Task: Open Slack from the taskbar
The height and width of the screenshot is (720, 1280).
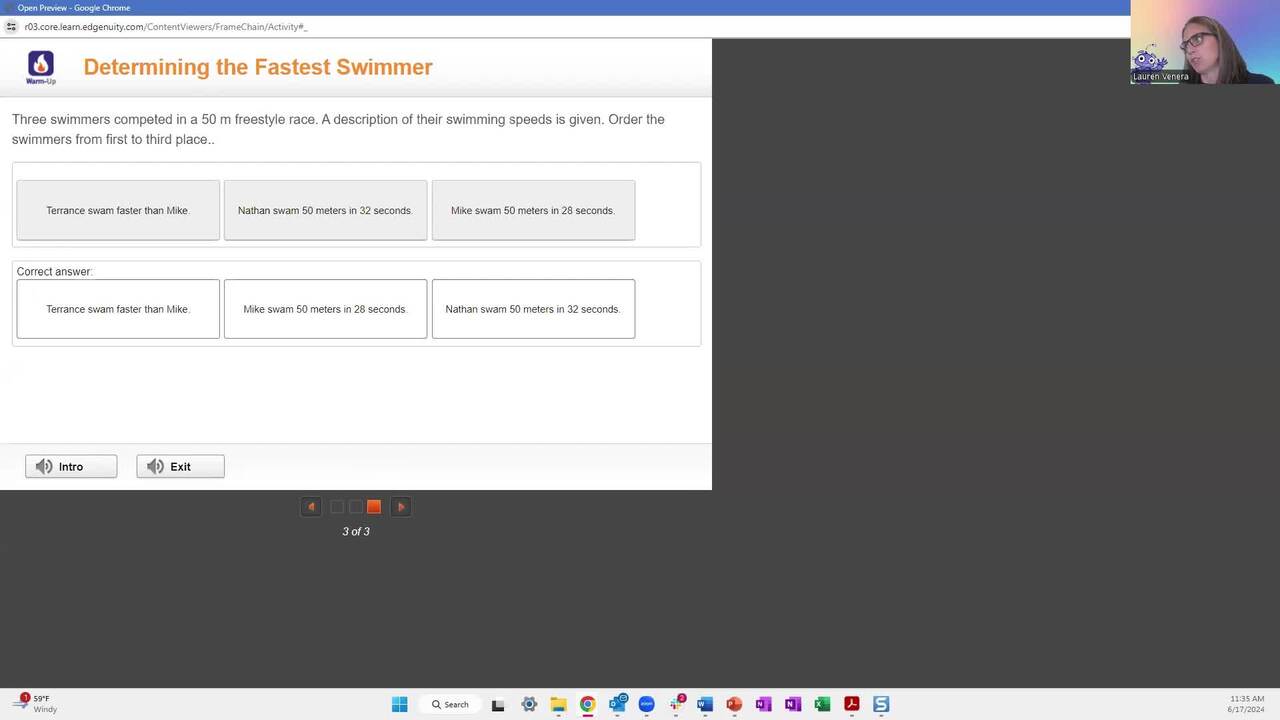Action: [676, 704]
